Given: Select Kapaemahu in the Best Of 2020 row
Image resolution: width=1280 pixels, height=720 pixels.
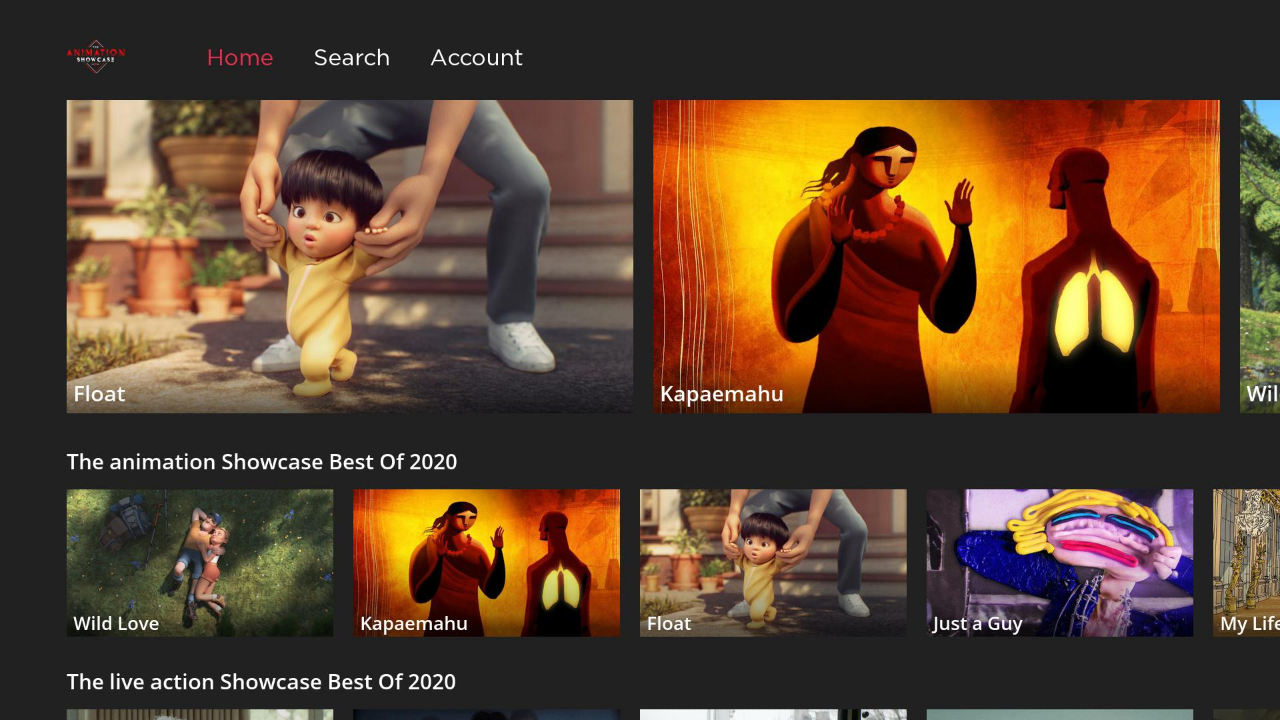Looking at the screenshot, I should click(486, 562).
